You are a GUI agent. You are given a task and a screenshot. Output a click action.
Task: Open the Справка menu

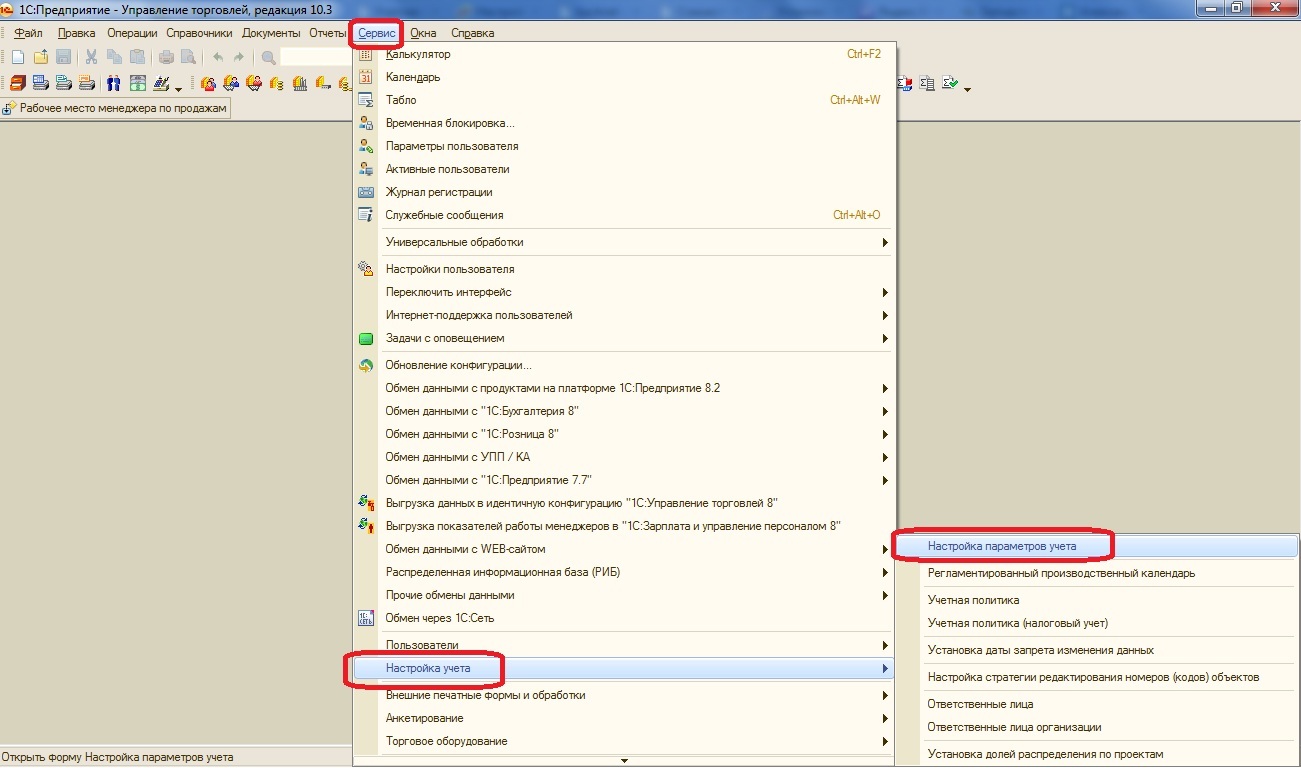(x=473, y=33)
